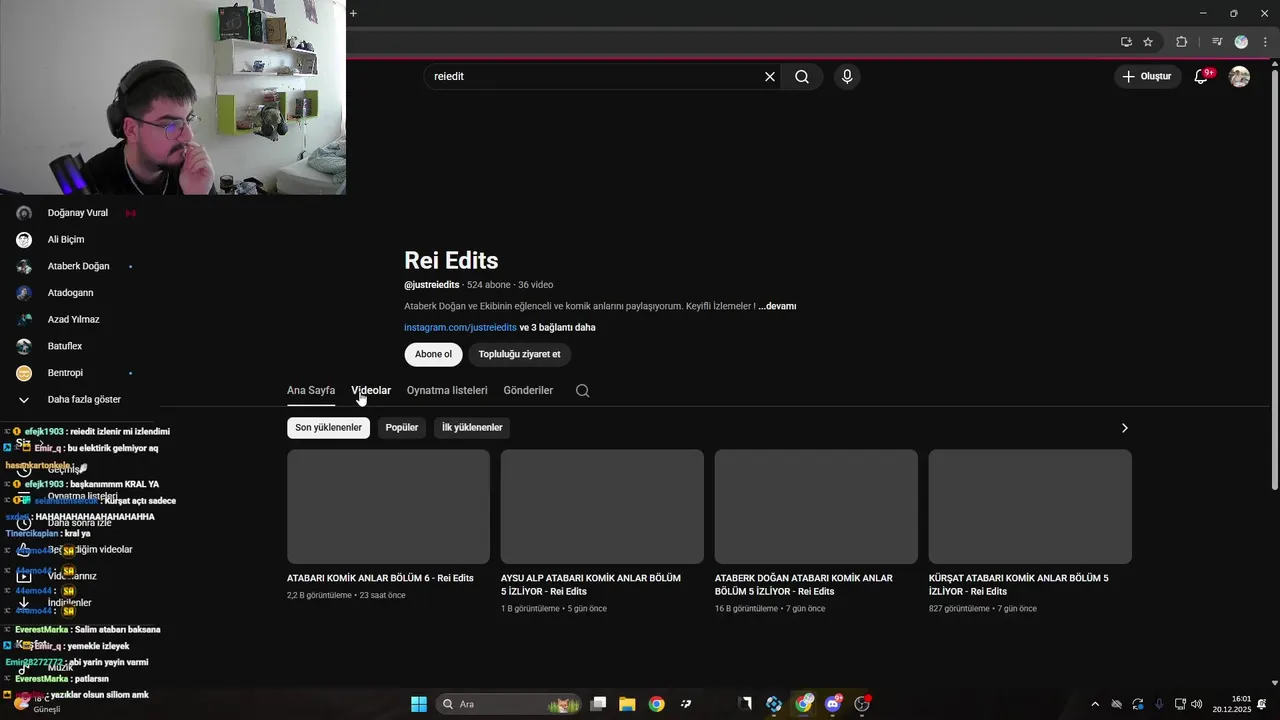The image size is (1280, 720).
Task: Click Topluluğu ziyaret et button
Action: coord(519,354)
